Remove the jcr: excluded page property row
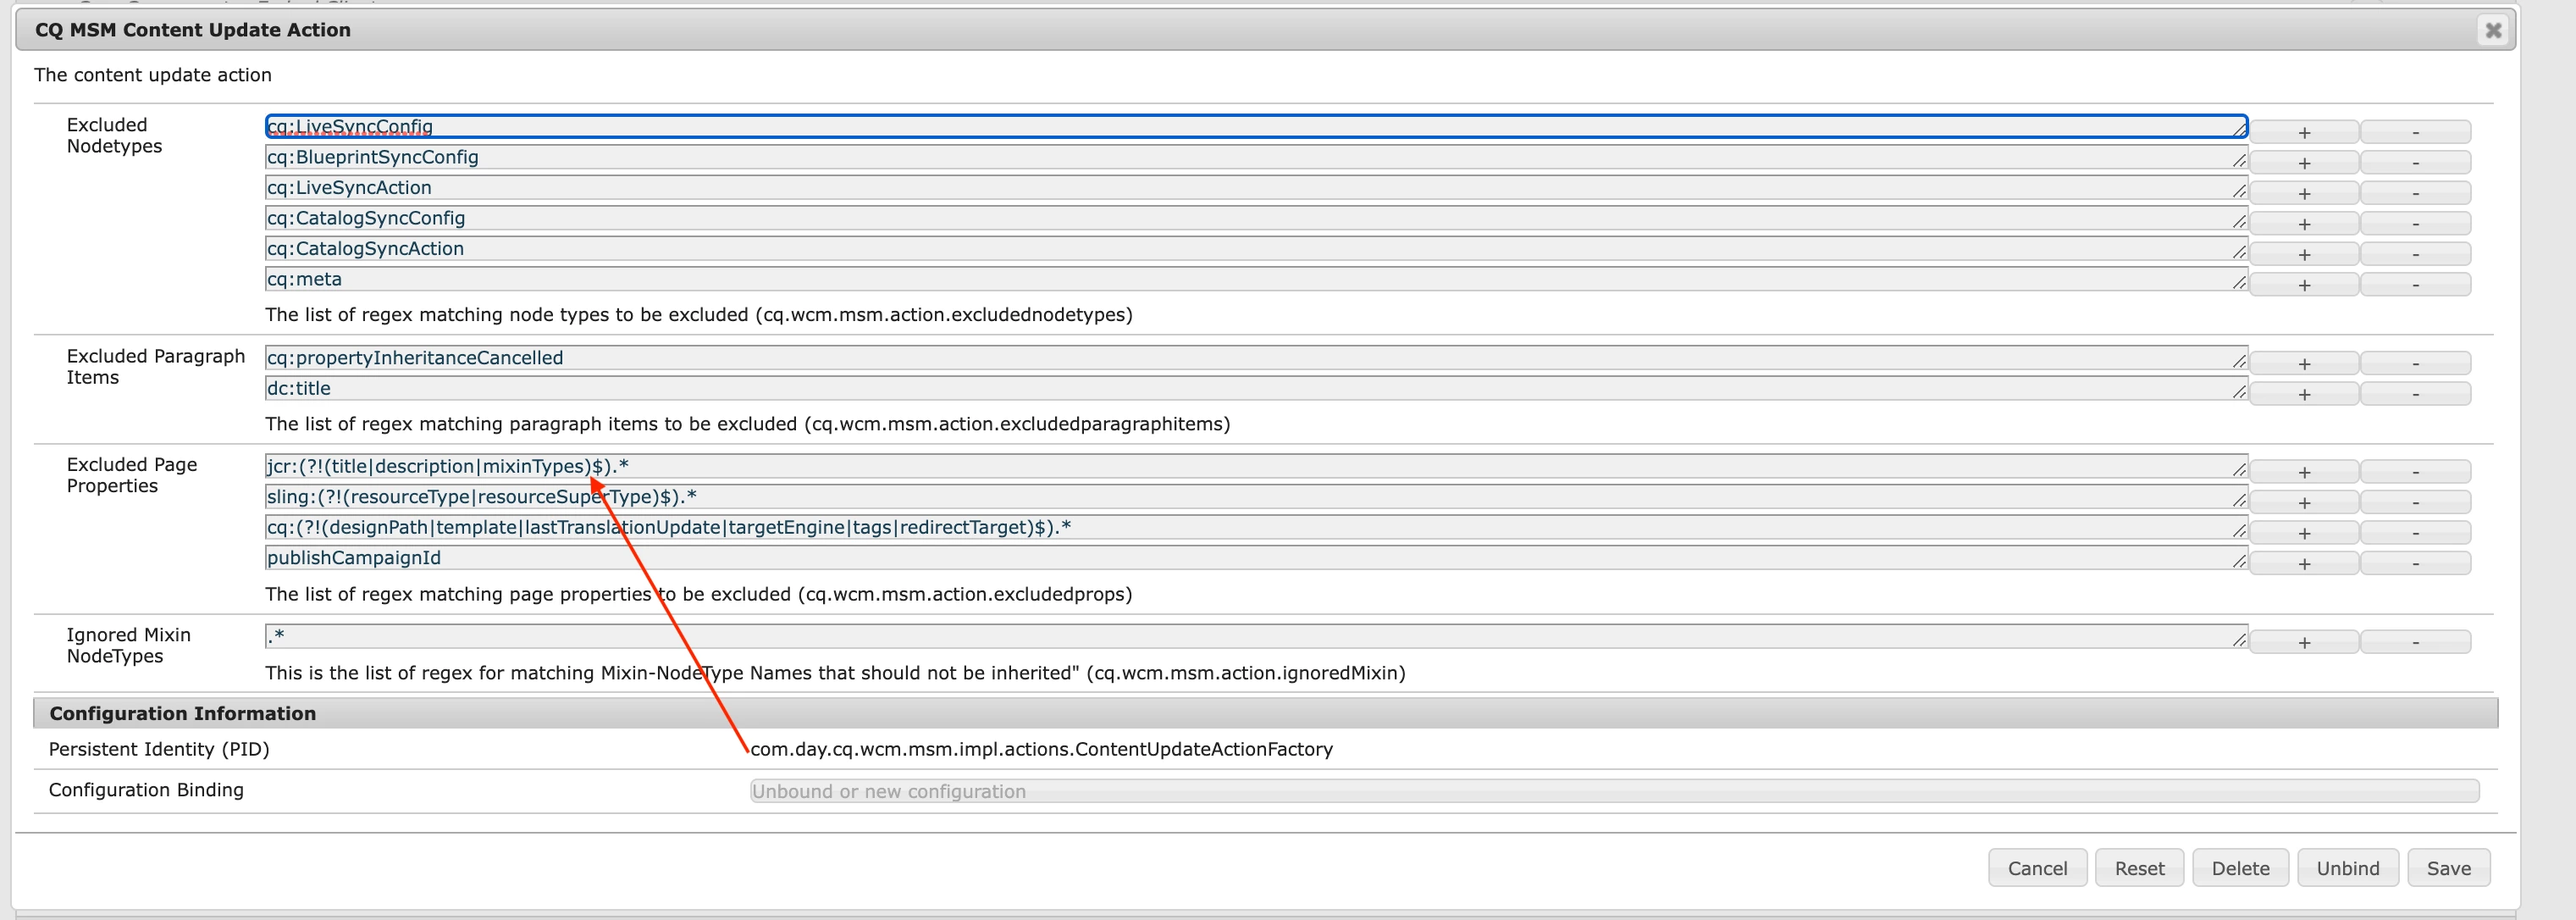Image resolution: width=2576 pixels, height=920 pixels. pos(2415,472)
